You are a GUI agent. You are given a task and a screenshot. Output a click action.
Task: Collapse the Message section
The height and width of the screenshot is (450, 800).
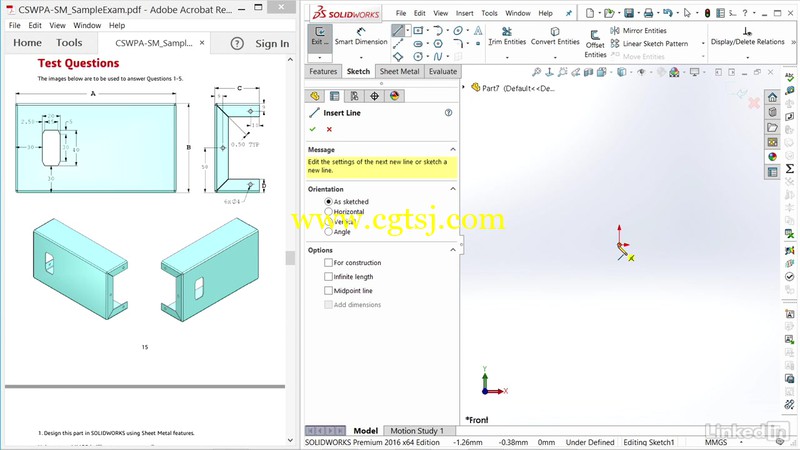pyautogui.click(x=453, y=149)
